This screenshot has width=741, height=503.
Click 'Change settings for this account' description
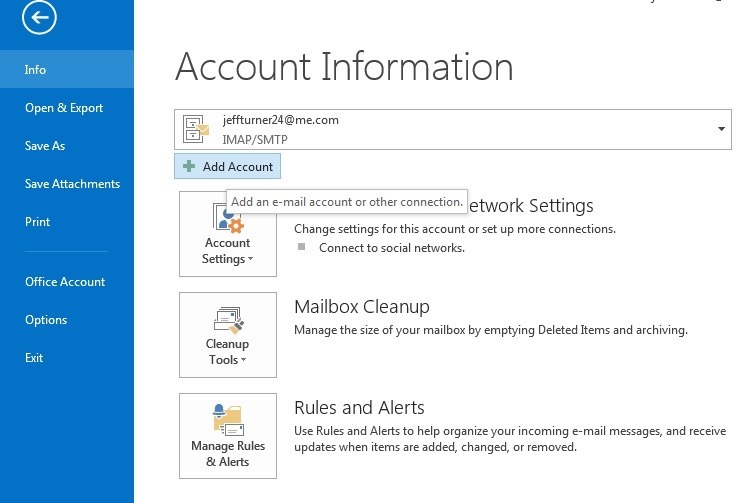tap(455, 229)
